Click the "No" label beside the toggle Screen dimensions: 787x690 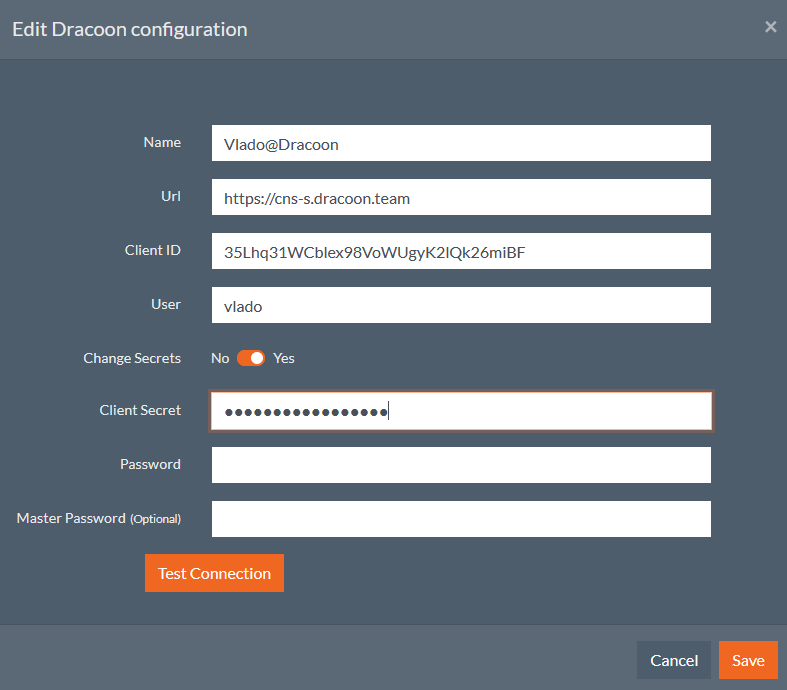point(220,358)
